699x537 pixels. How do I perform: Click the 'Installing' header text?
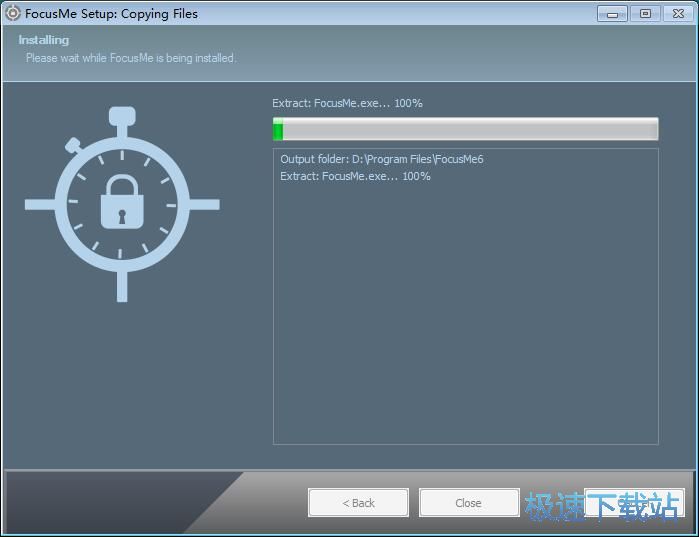[x=44, y=40]
